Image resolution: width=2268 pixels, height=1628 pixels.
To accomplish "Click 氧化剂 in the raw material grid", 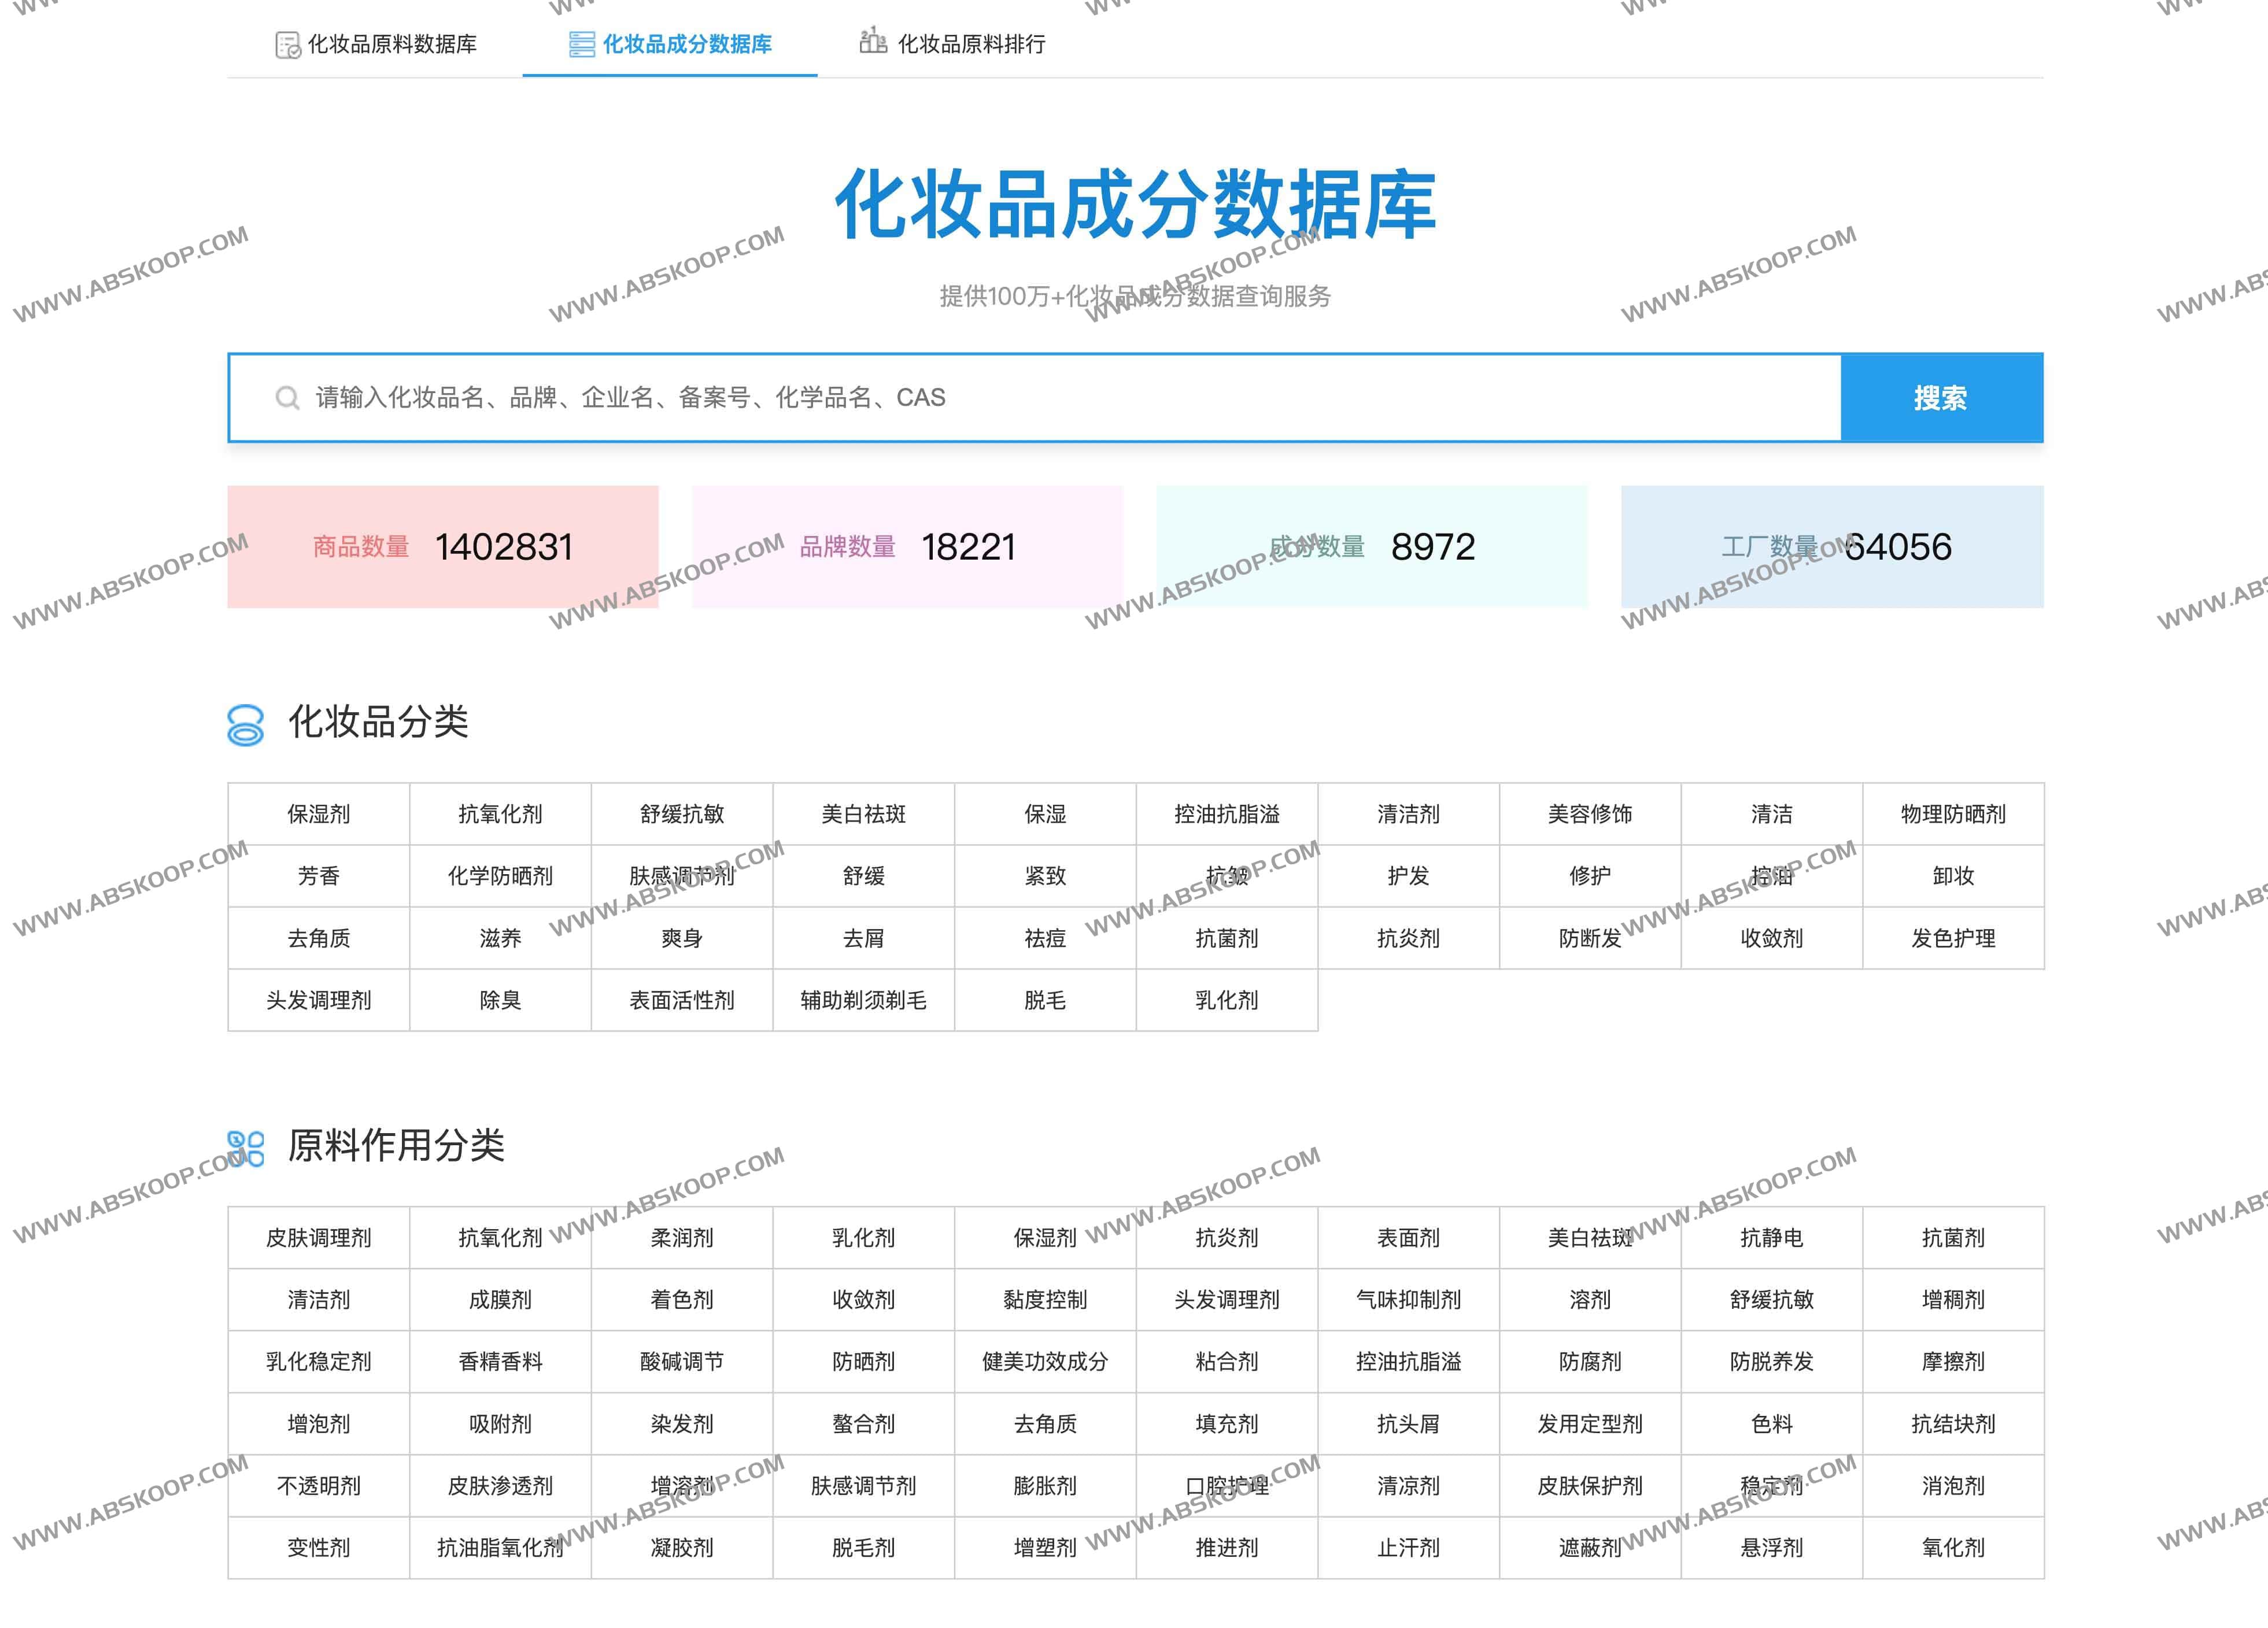I will tap(1954, 1547).
